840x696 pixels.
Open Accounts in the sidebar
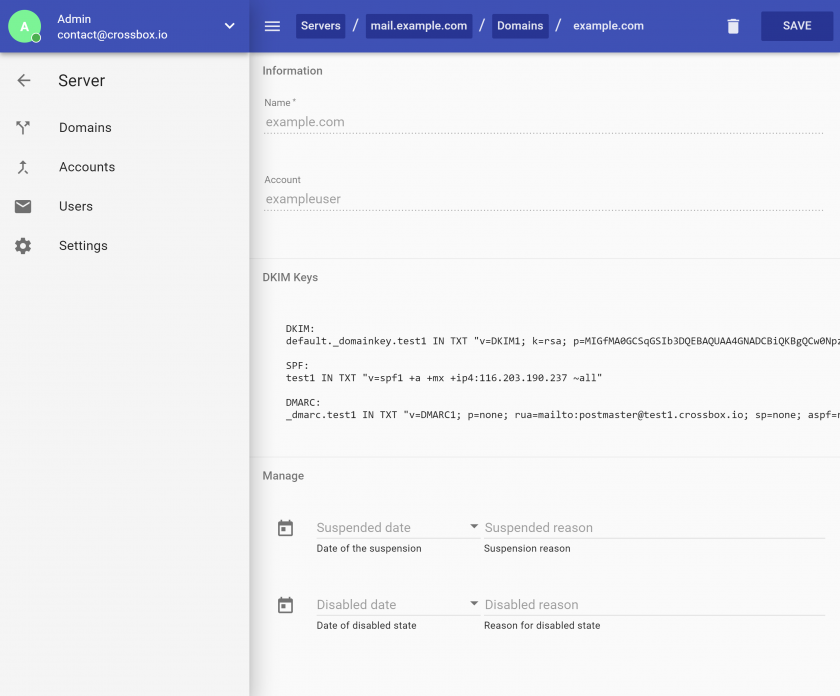[87, 167]
